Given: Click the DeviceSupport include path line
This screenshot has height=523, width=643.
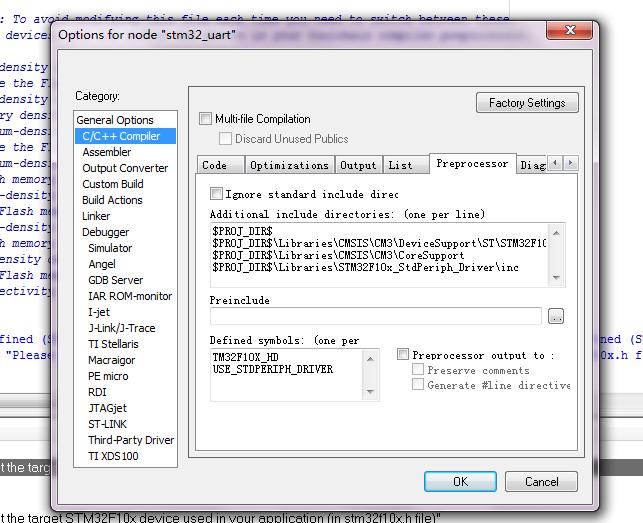Looking at the screenshot, I should pos(379,244).
